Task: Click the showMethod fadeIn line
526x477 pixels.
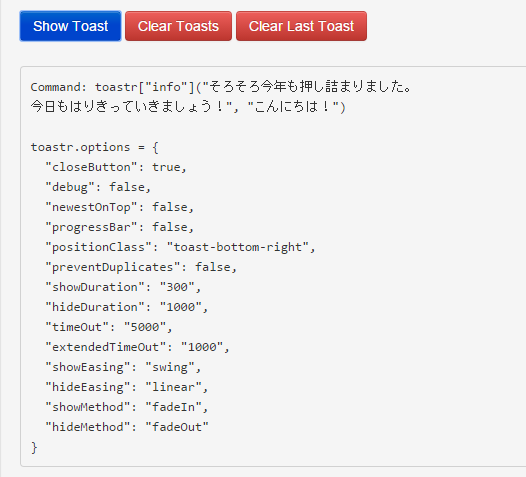Action: coord(126,407)
